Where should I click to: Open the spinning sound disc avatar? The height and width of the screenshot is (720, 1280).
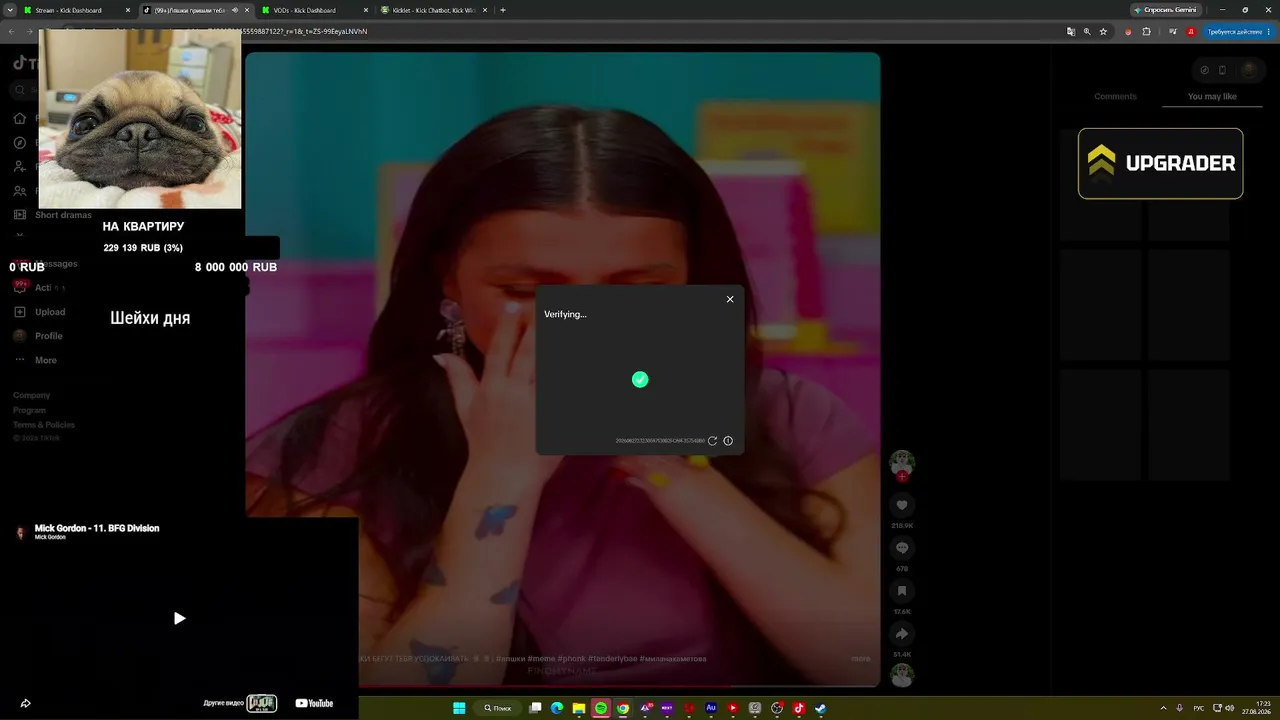tap(902, 675)
